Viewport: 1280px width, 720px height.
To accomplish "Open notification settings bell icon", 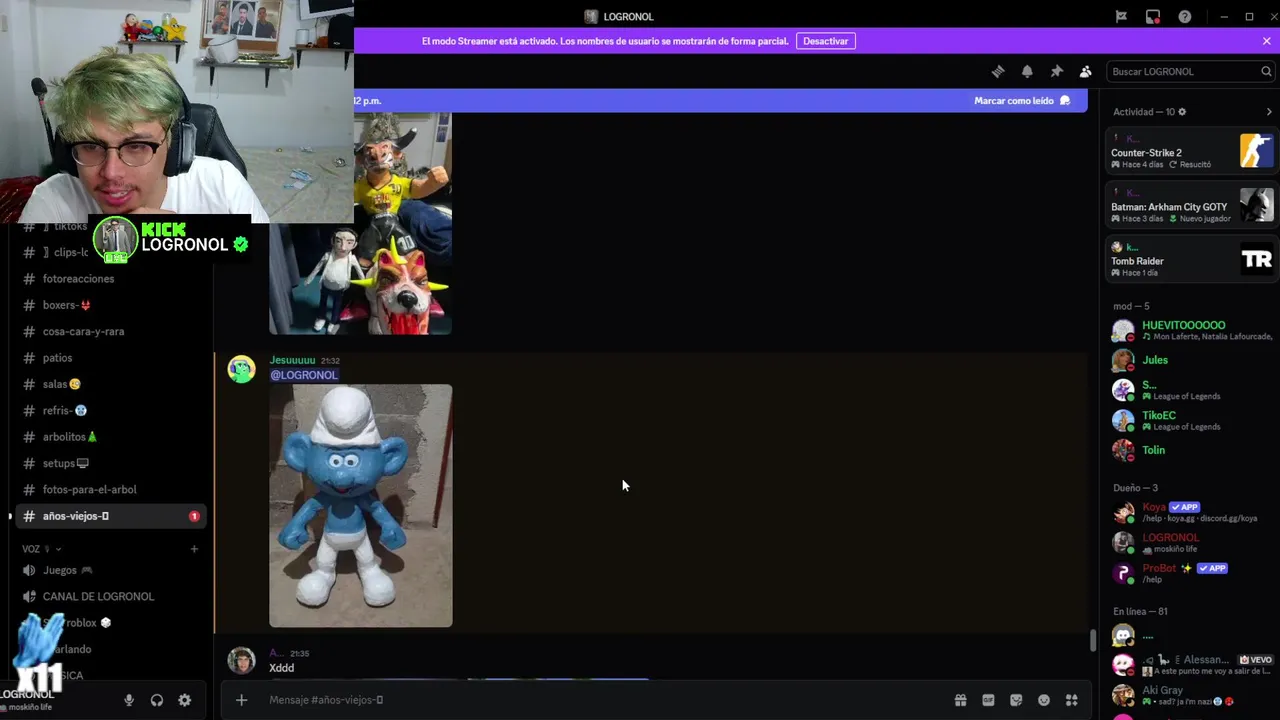I will click(x=1027, y=71).
